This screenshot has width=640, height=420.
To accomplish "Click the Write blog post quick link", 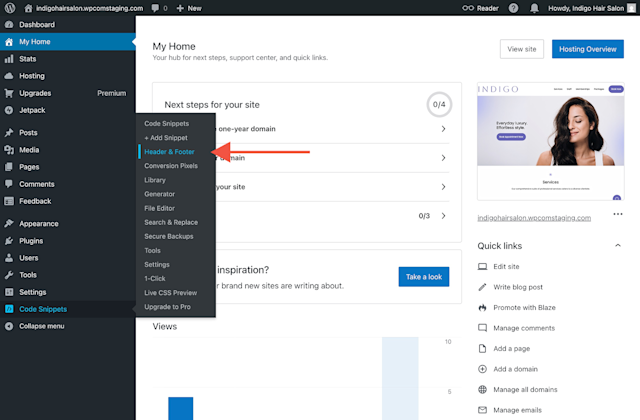I will [518, 287].
